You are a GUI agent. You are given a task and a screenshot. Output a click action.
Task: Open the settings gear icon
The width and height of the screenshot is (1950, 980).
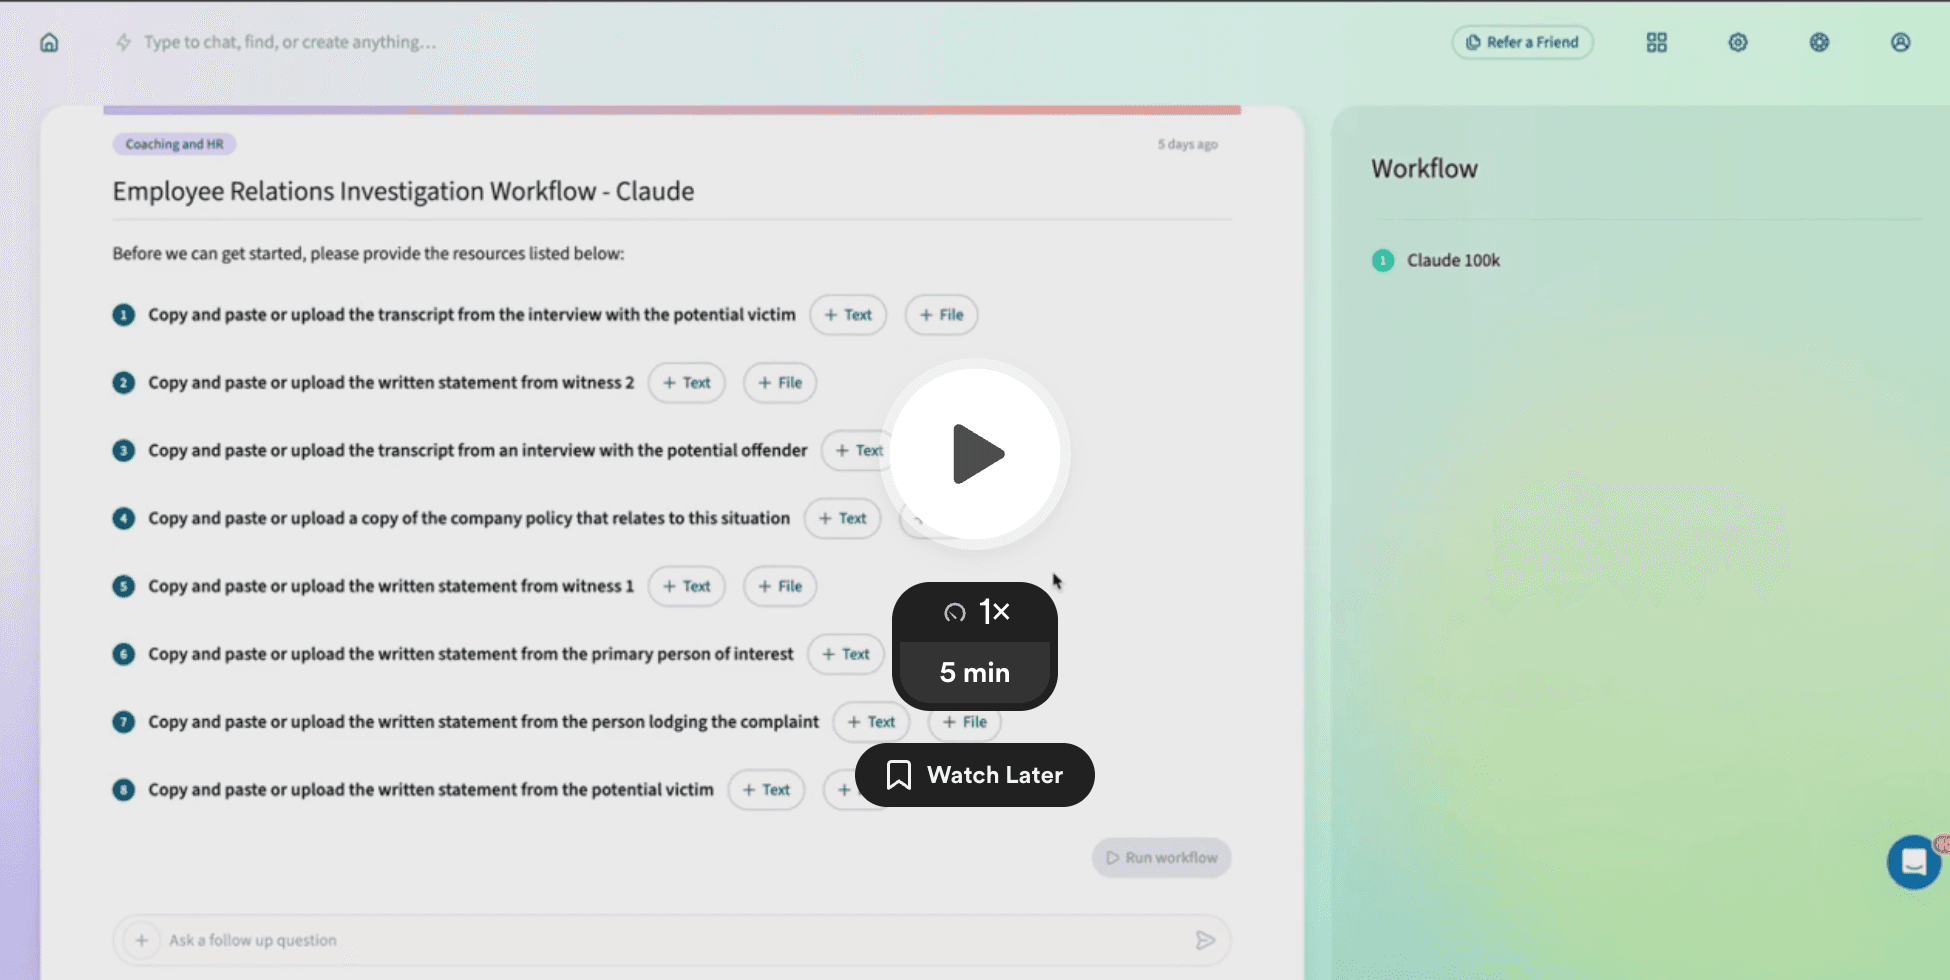pyautogui.click(x=1738, y=42)
